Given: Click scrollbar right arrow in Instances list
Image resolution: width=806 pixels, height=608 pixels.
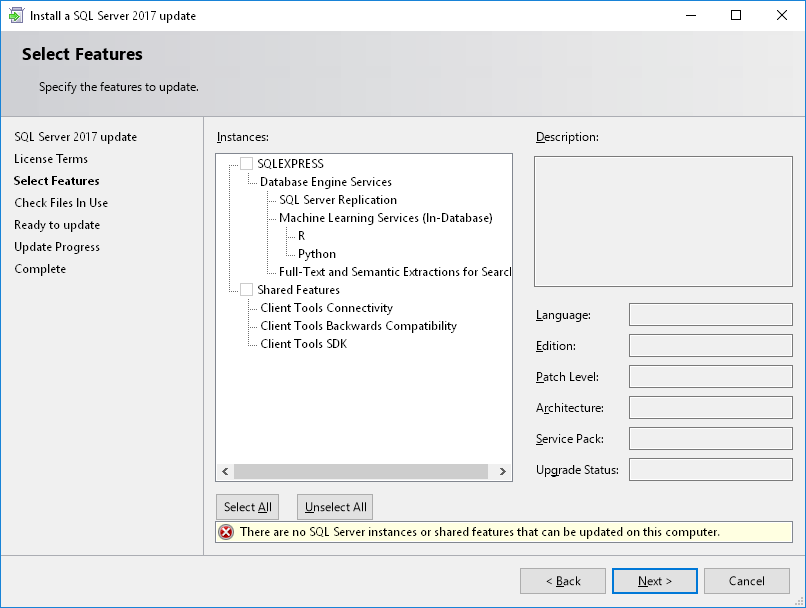Looking at the screenshot, I should (x=502, y=471).
